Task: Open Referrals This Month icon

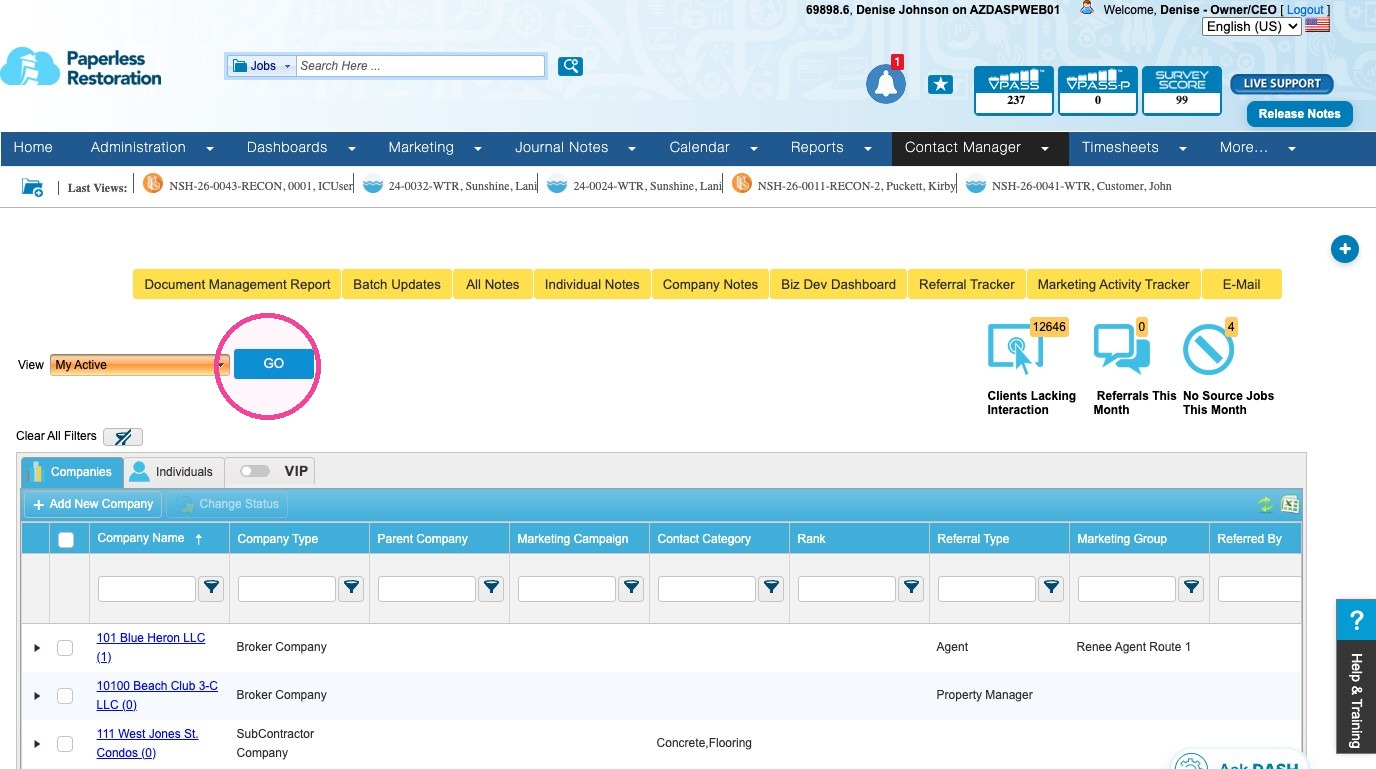Action: pos(1121,350)
